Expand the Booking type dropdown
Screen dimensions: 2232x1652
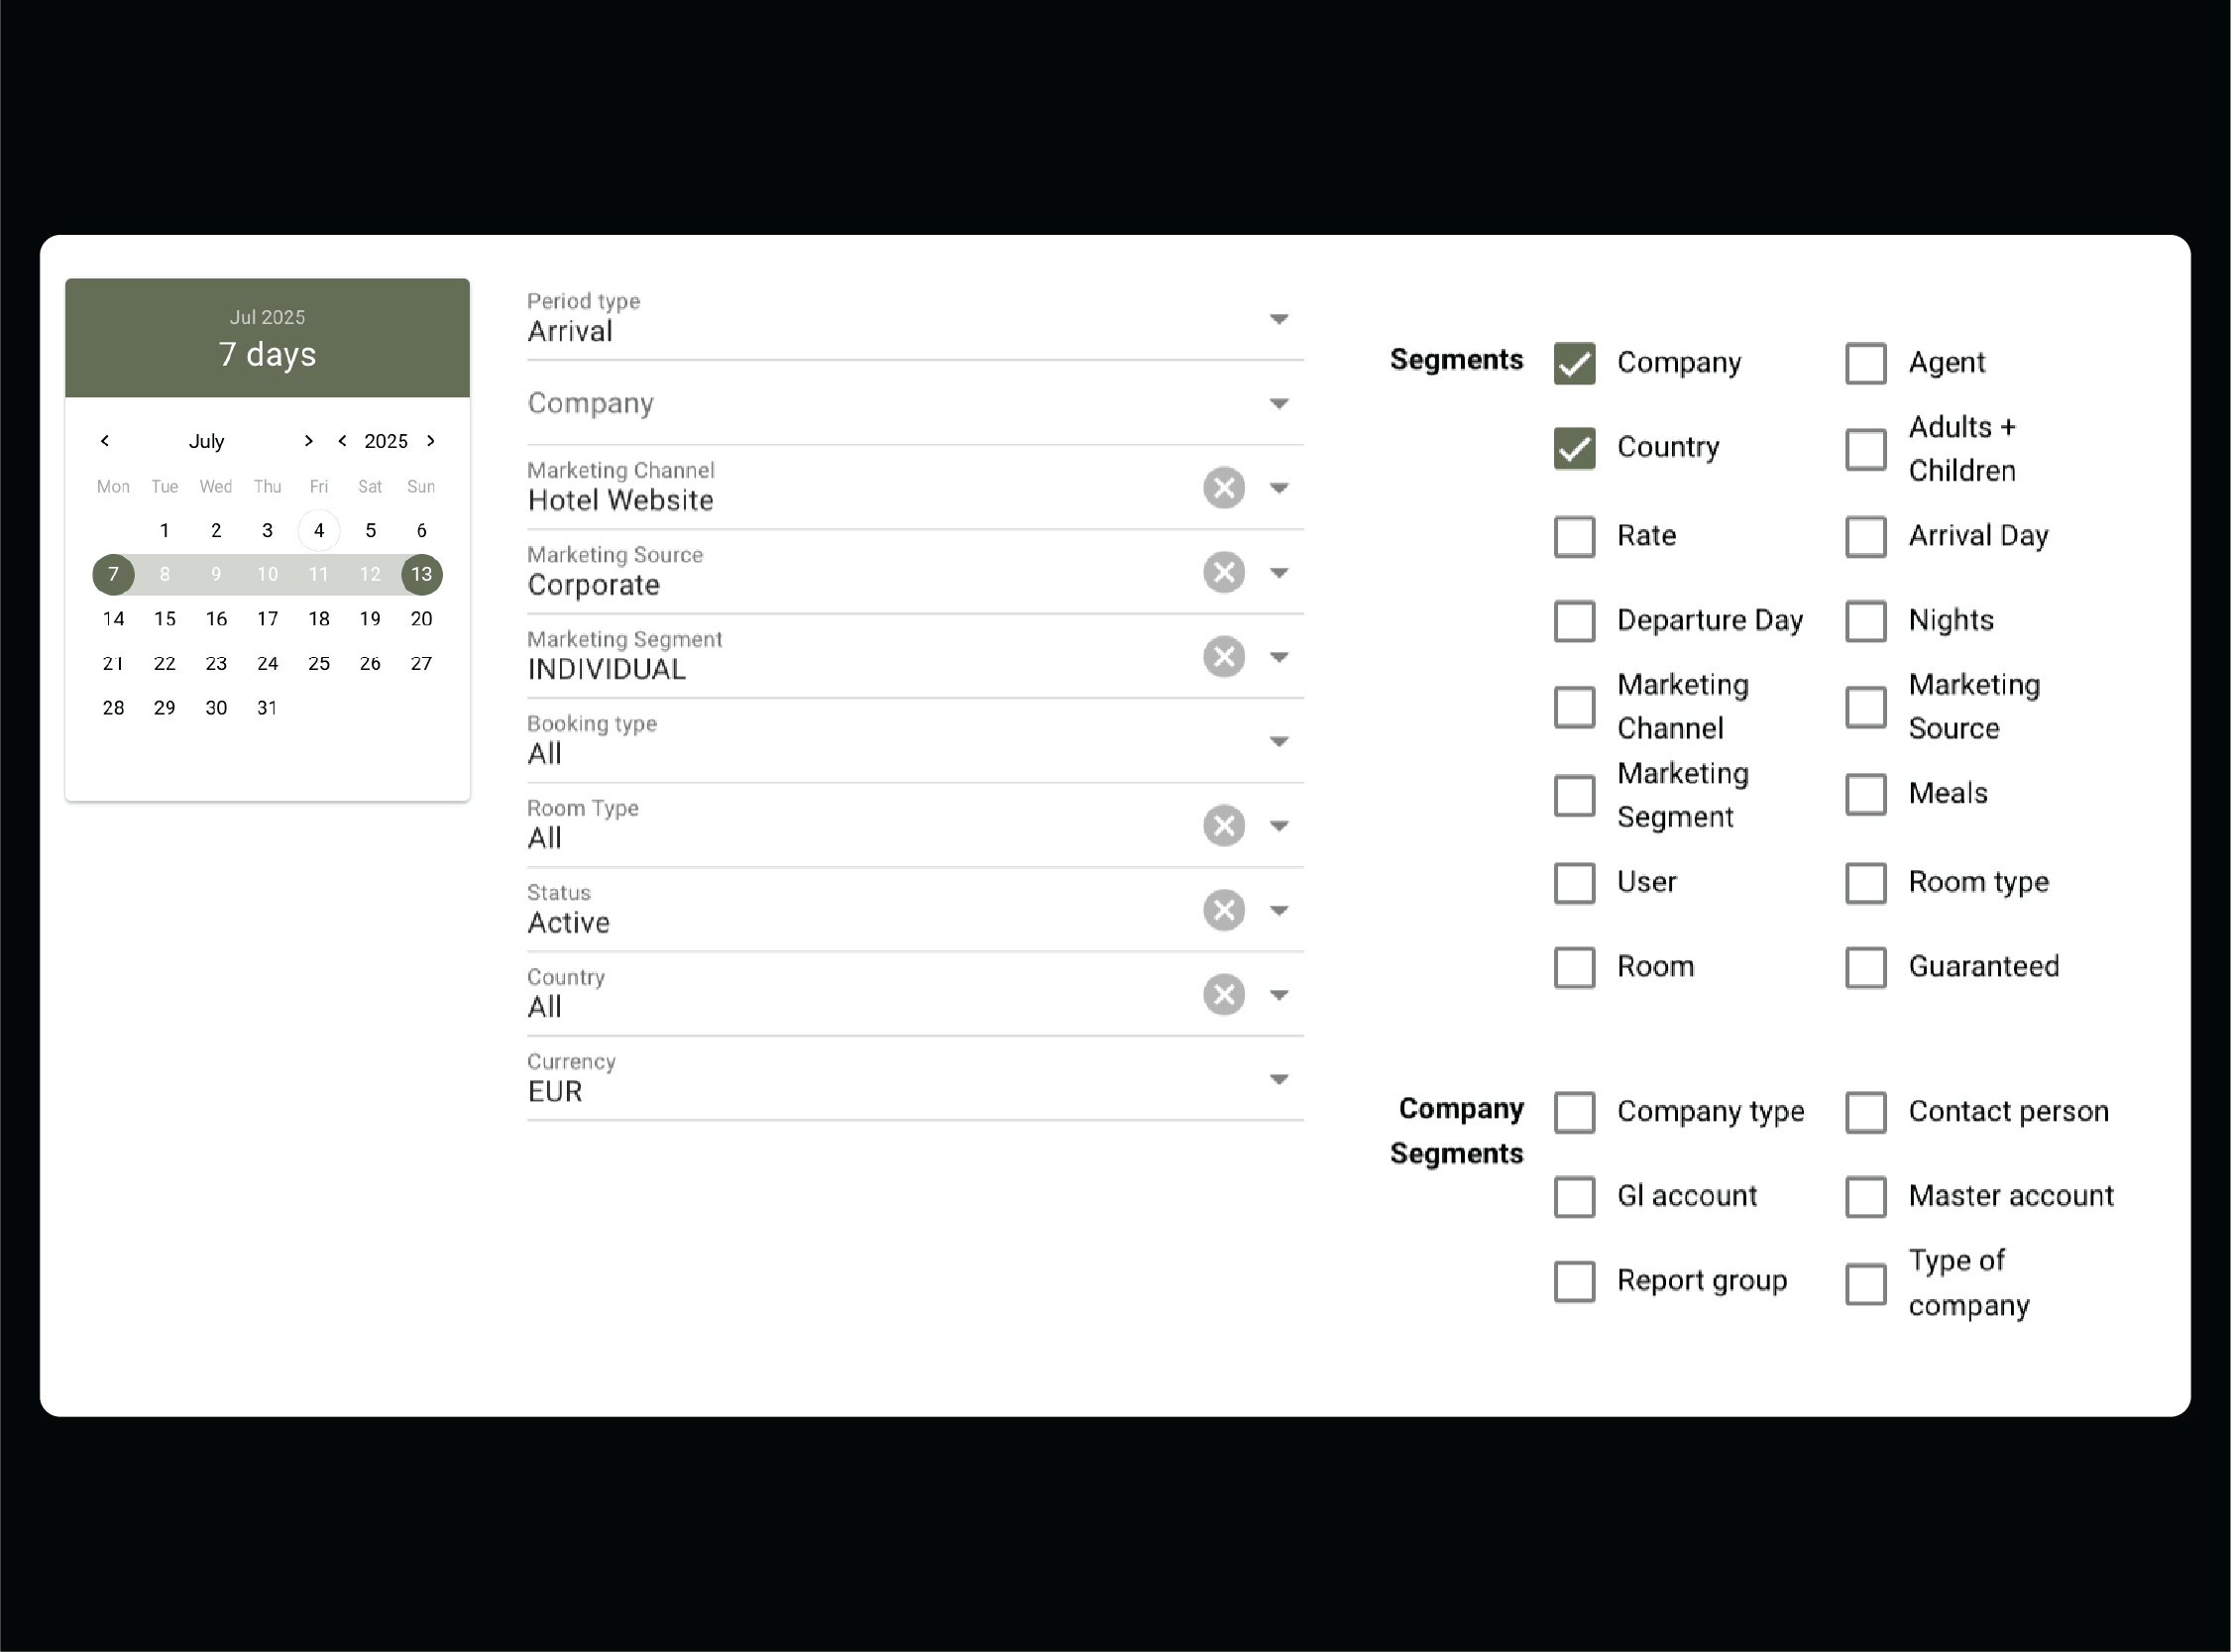tap(1278, 741)
